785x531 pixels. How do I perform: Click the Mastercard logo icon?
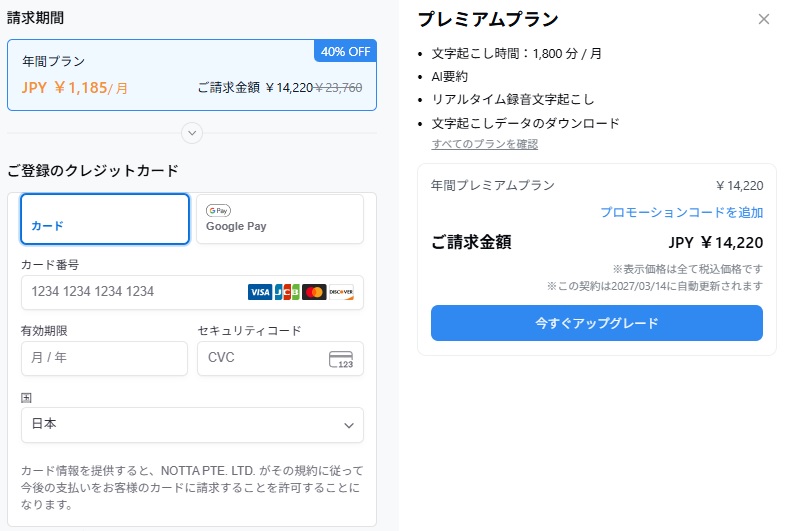pos(314,292)
